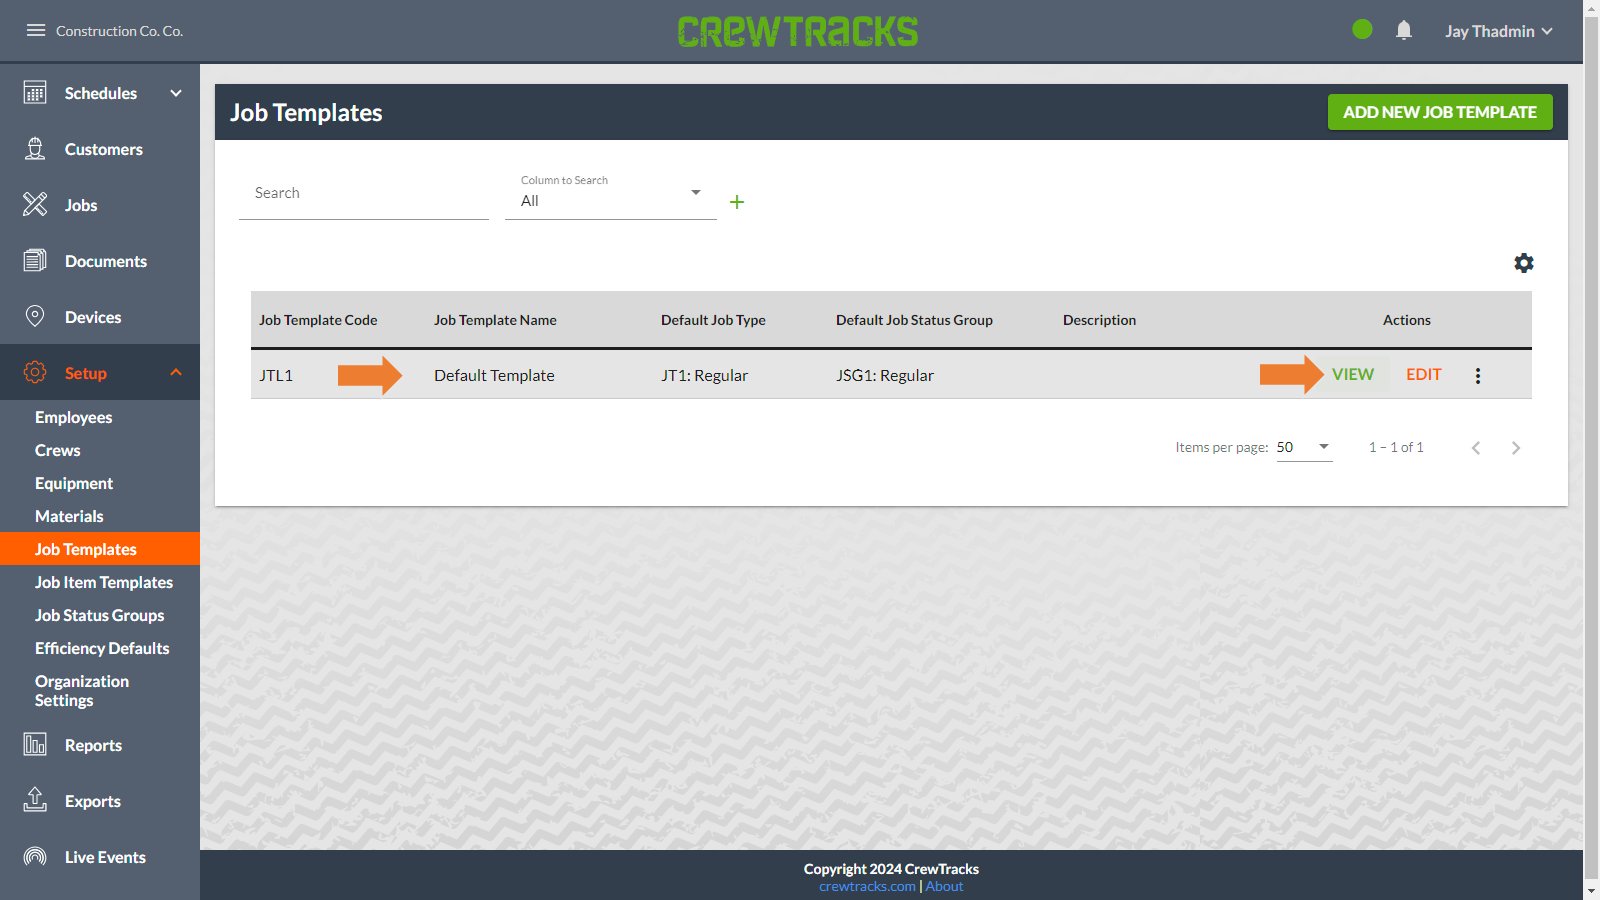This screenshot has height=900, width=1600.
Task: Open Materials under Setup
Action: [69, 516]
